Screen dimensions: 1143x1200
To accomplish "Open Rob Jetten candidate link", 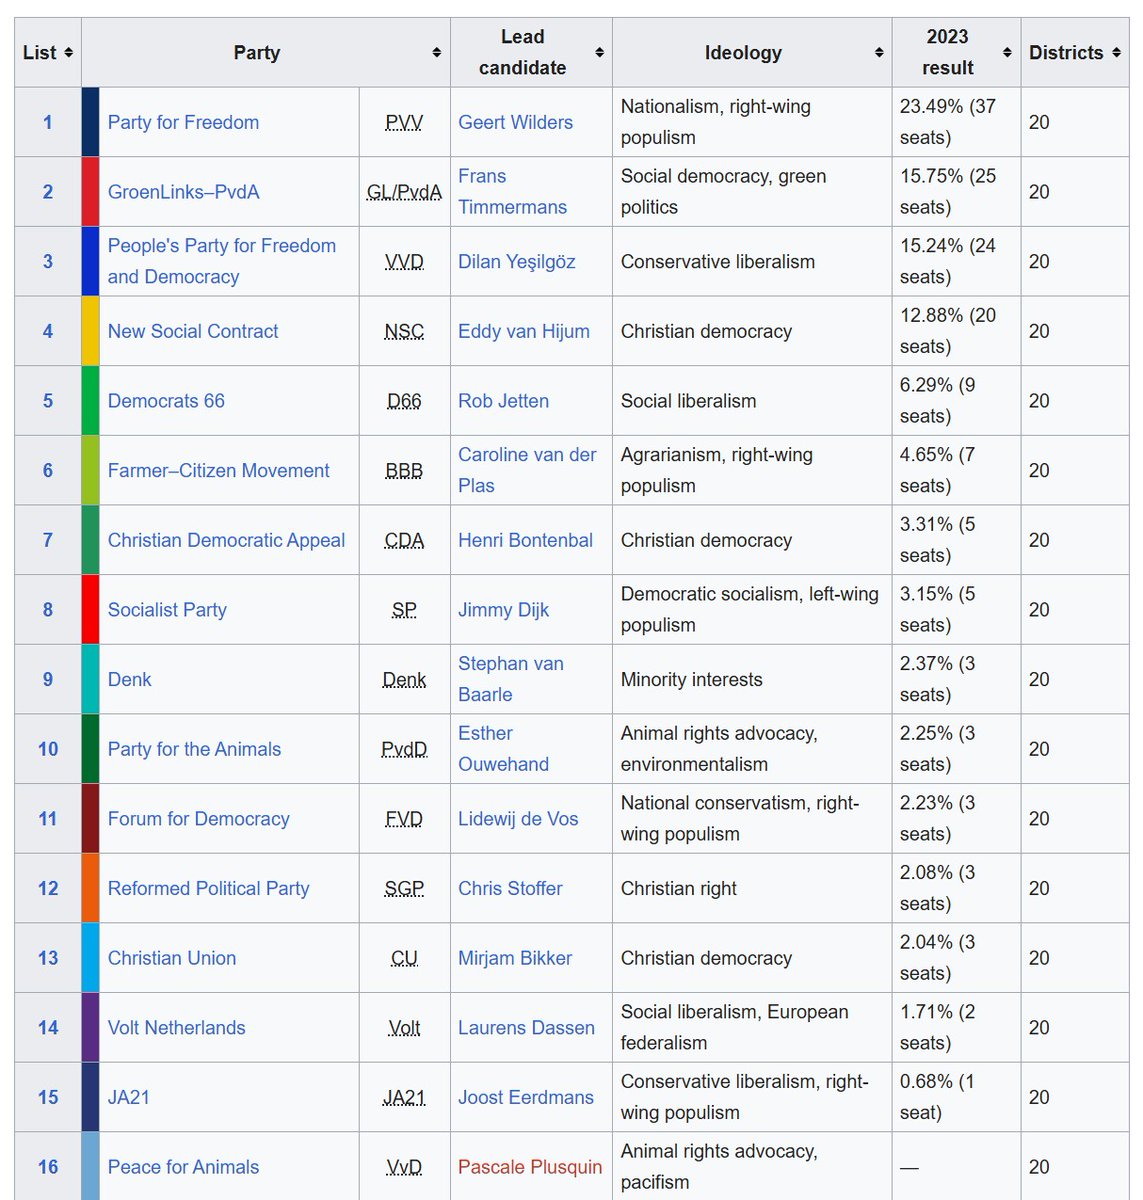I will [x=503, y=401].
